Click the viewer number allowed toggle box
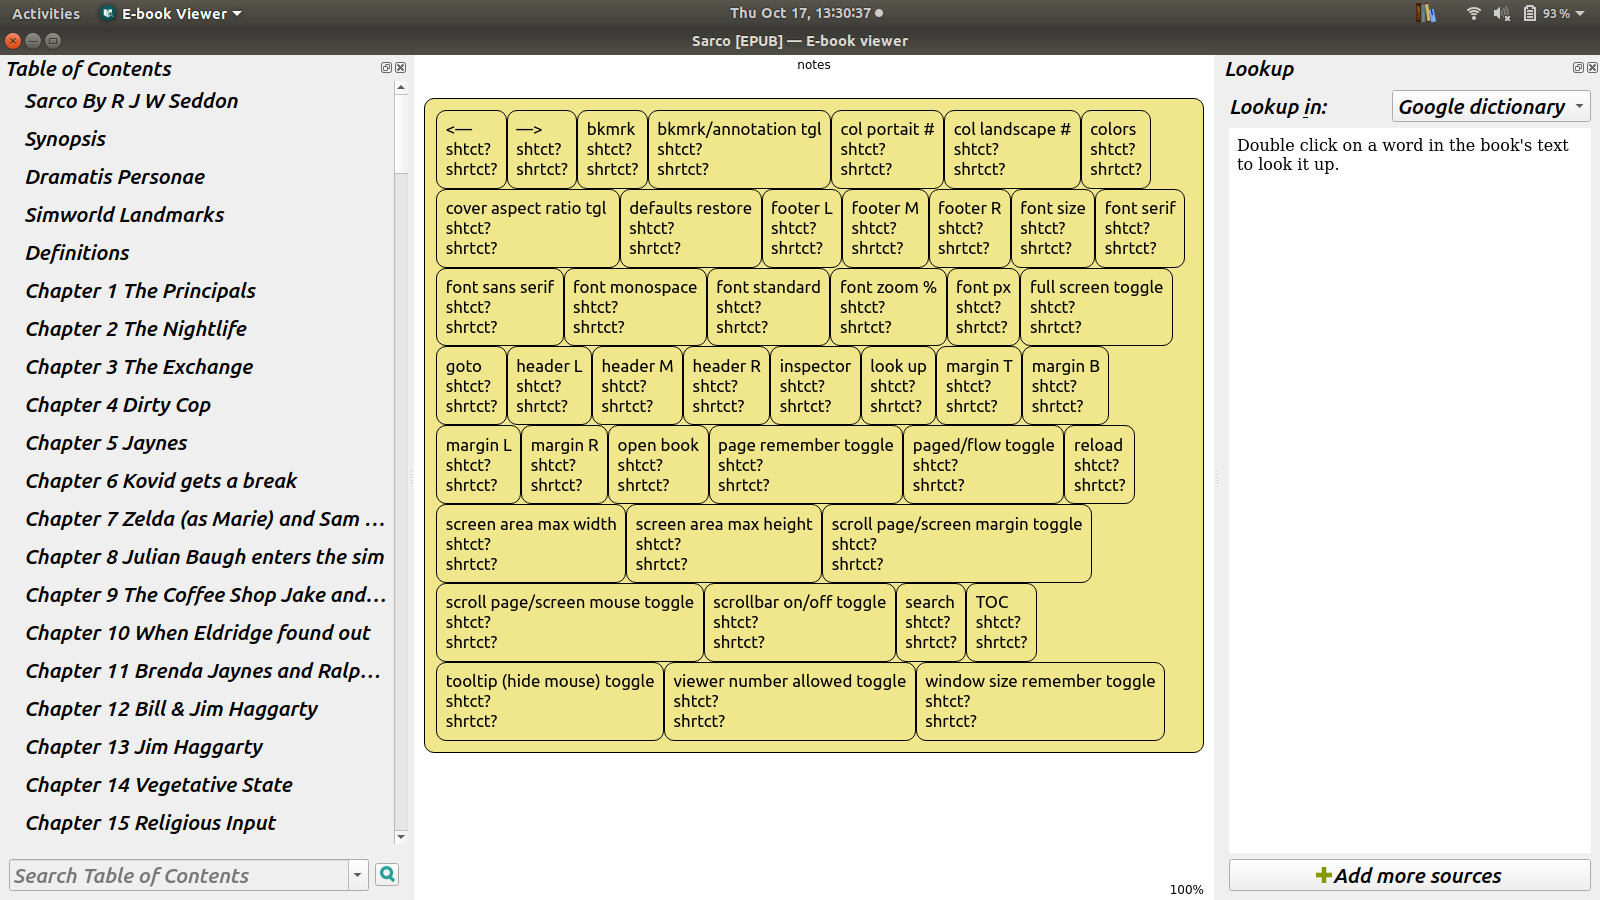 click(x=790, y=701)
